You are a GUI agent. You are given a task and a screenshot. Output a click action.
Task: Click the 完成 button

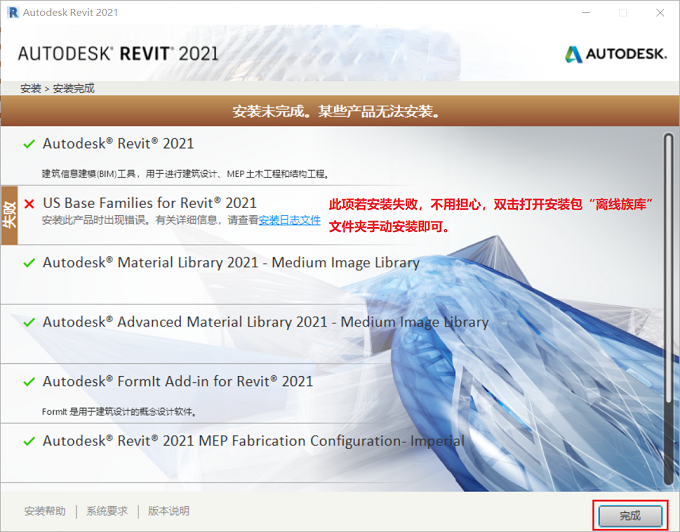(x=630, y=516)
